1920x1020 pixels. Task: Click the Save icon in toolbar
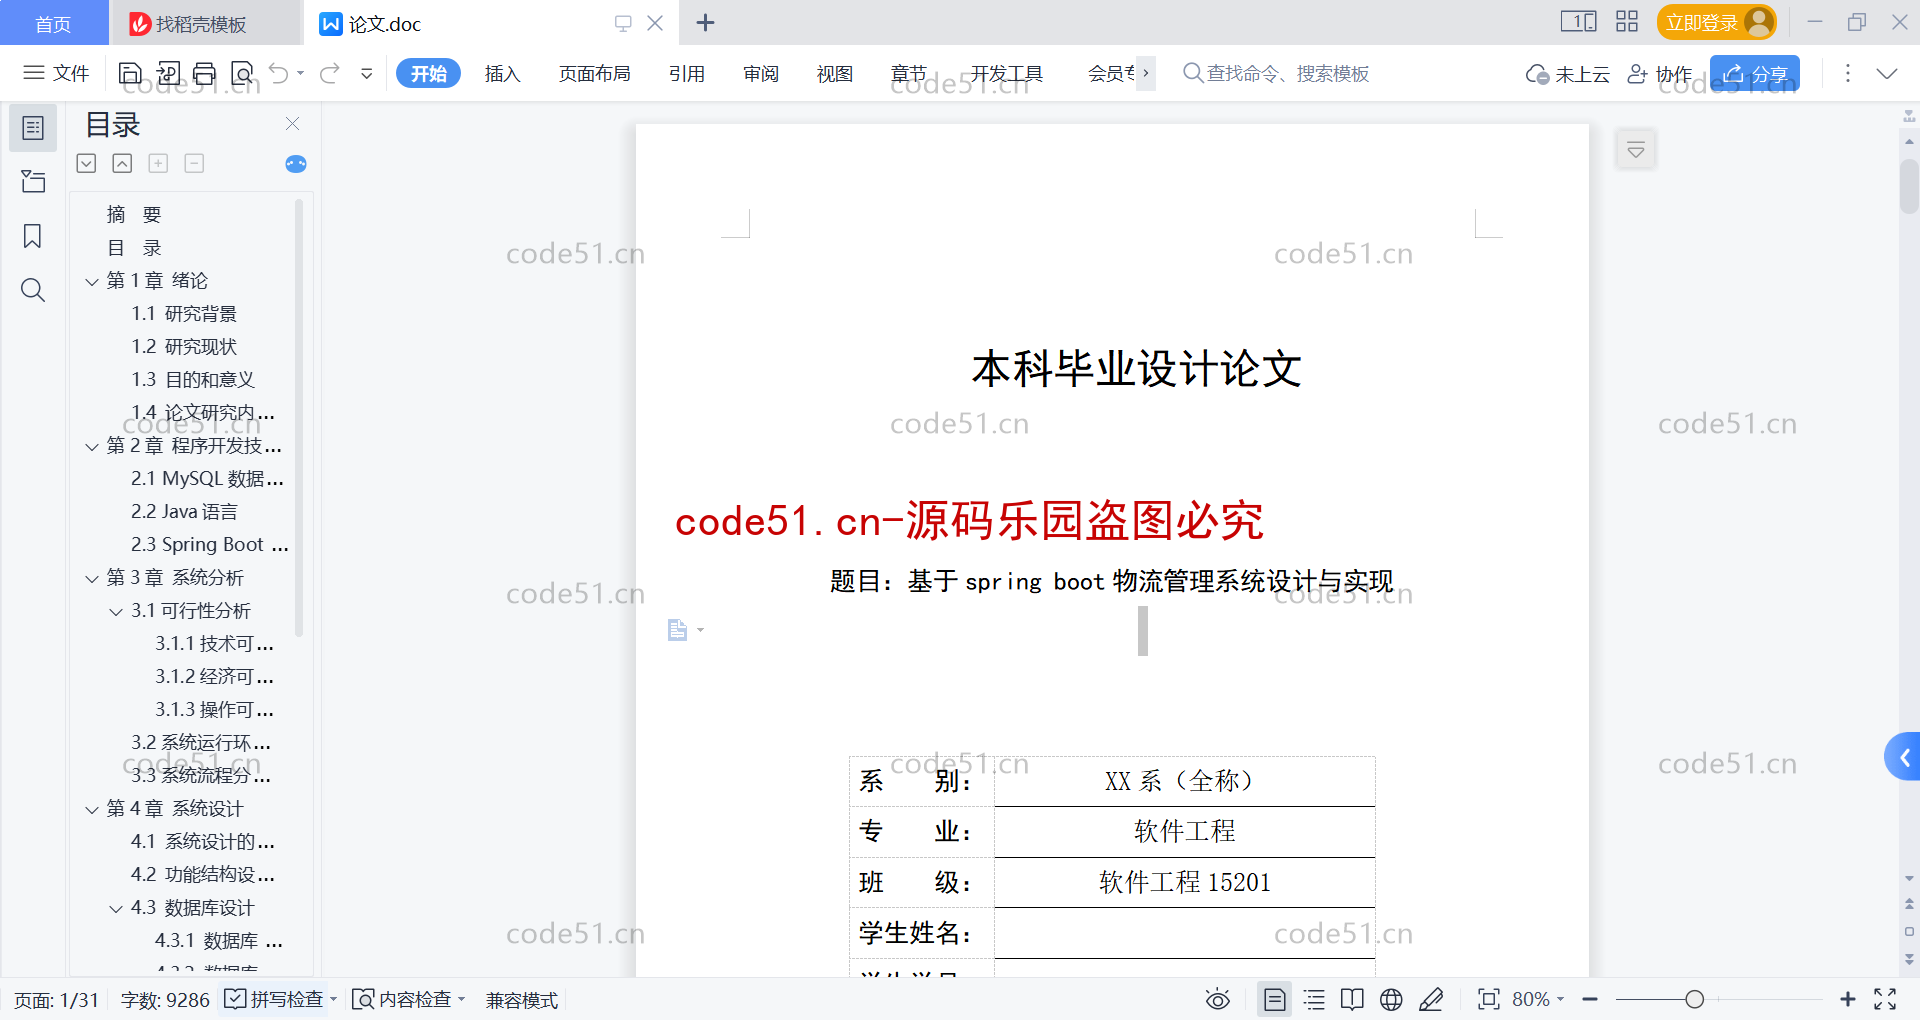[130, 73]
